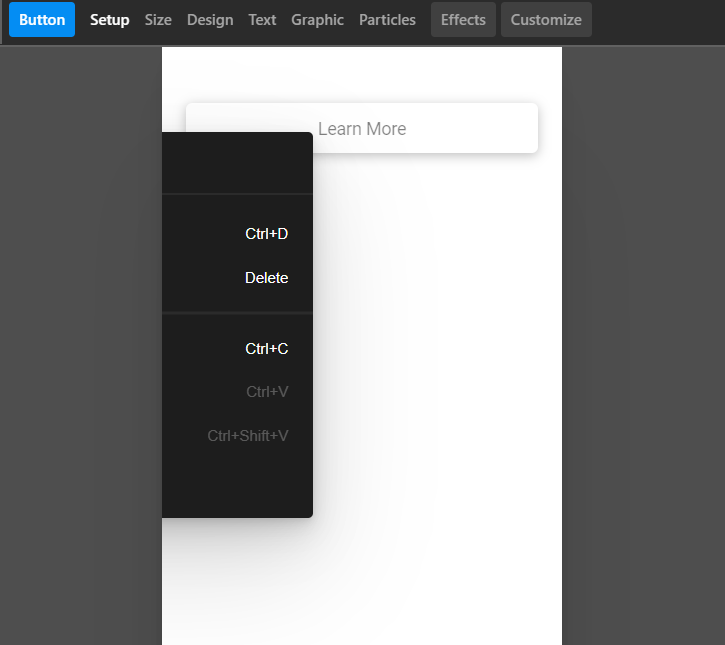Switch to the Particles tab
Image resolution: width=725 pixels, height=645 pixels.
pyautogui.click(x=387, y=20)
